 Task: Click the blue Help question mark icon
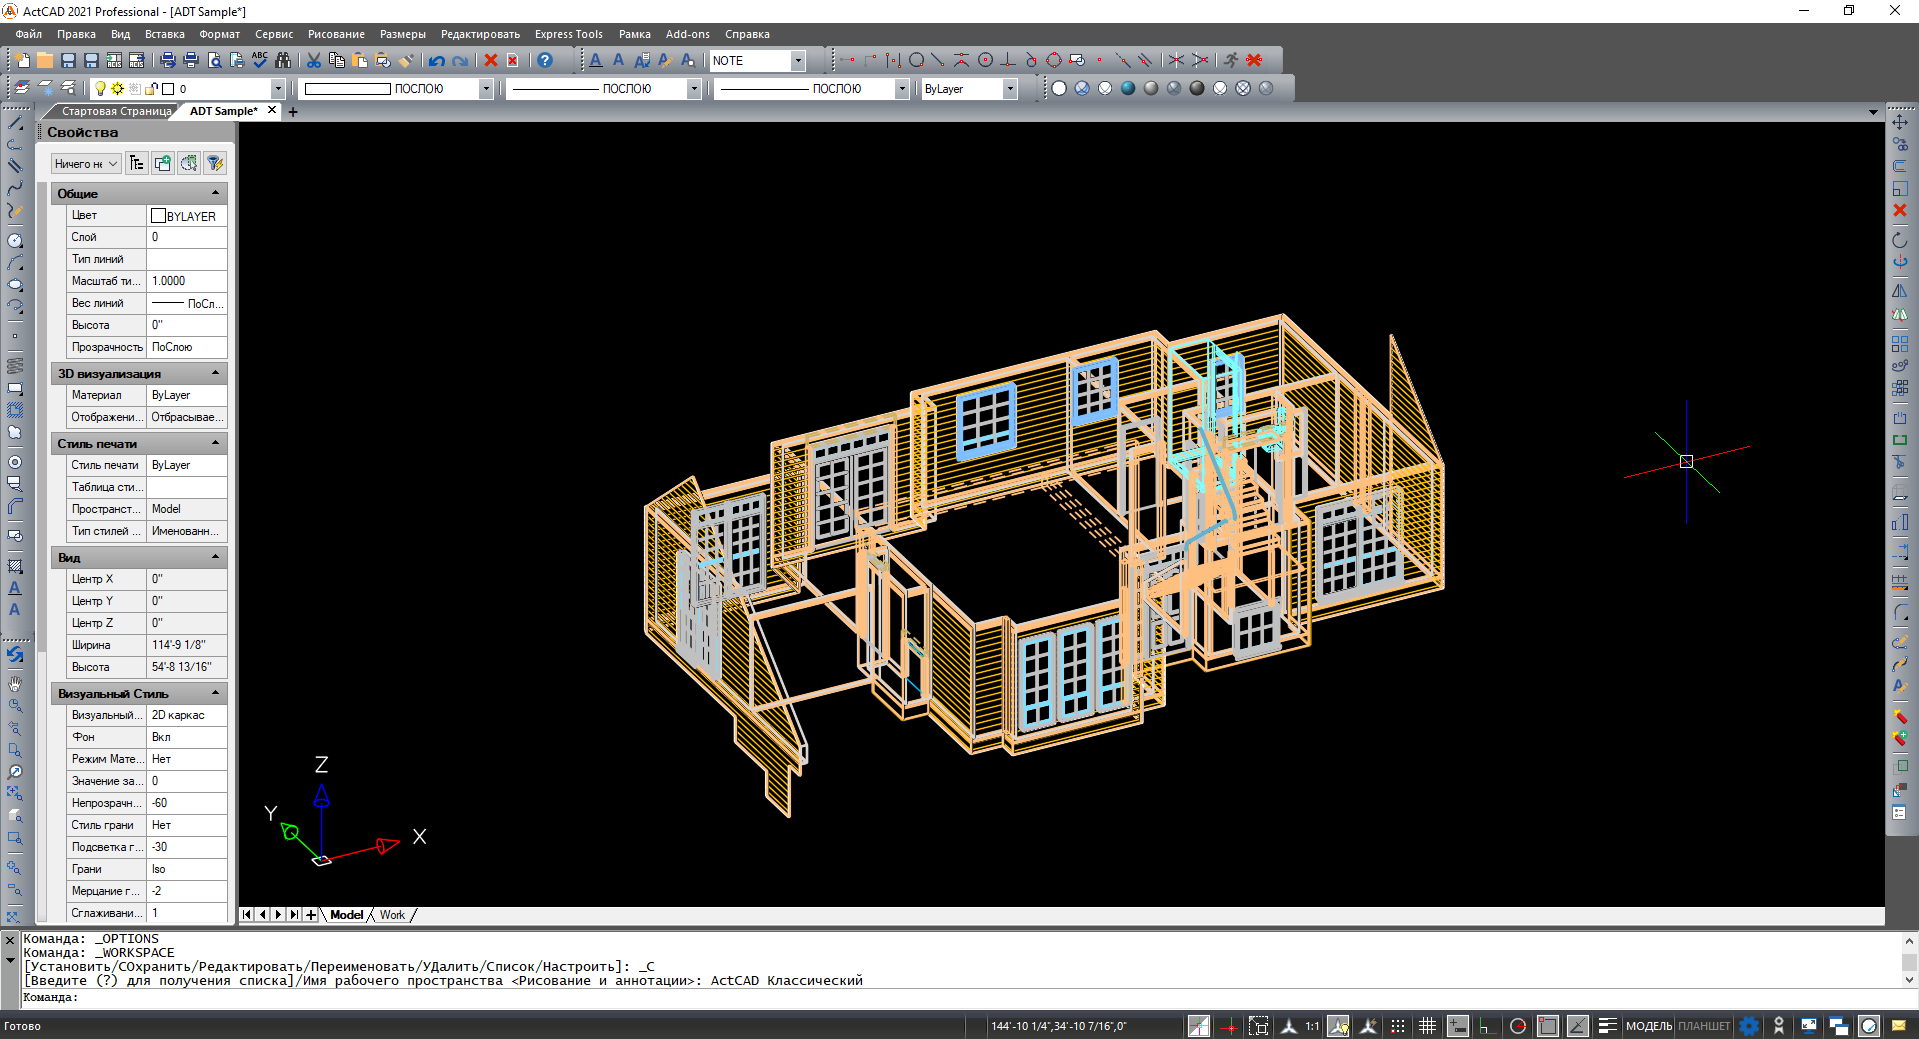coord(544,61)
